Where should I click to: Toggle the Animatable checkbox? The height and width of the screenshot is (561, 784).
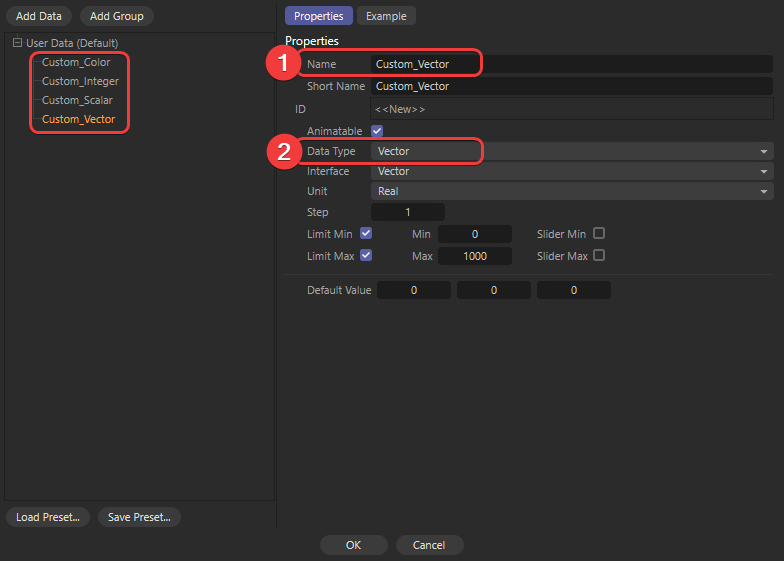(377, 131)
